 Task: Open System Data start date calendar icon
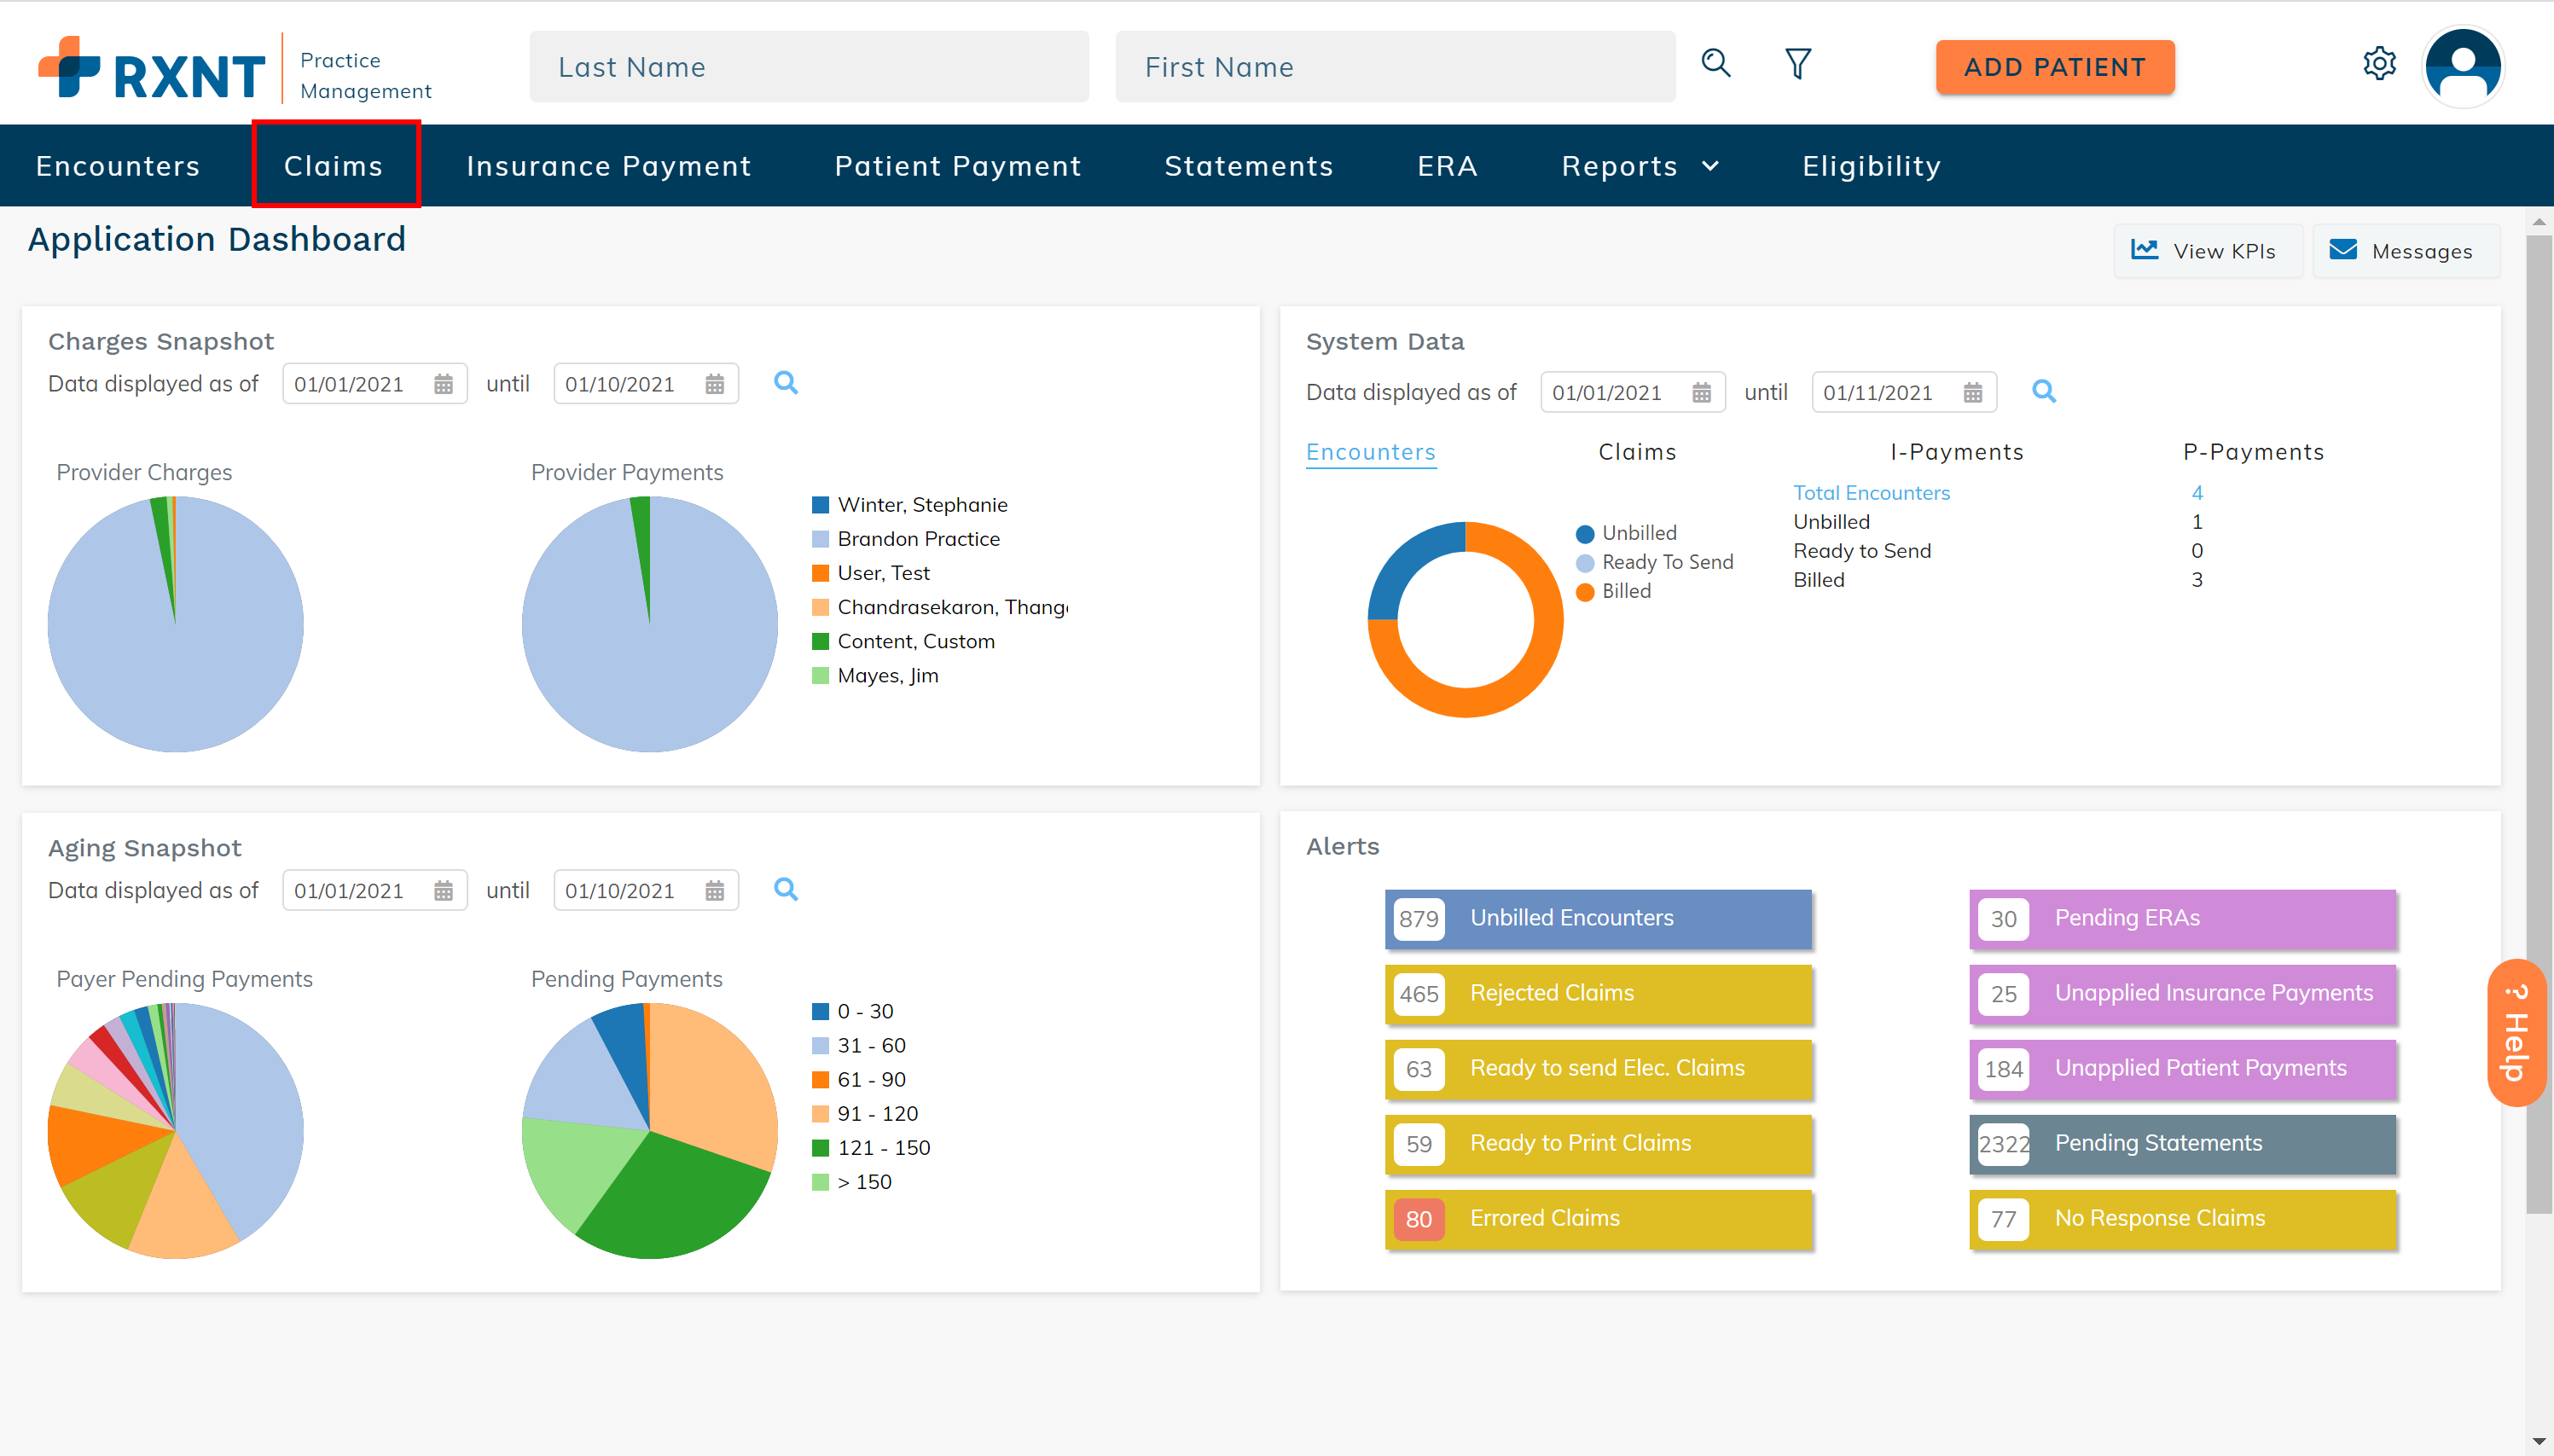(x=1701, y=392)
